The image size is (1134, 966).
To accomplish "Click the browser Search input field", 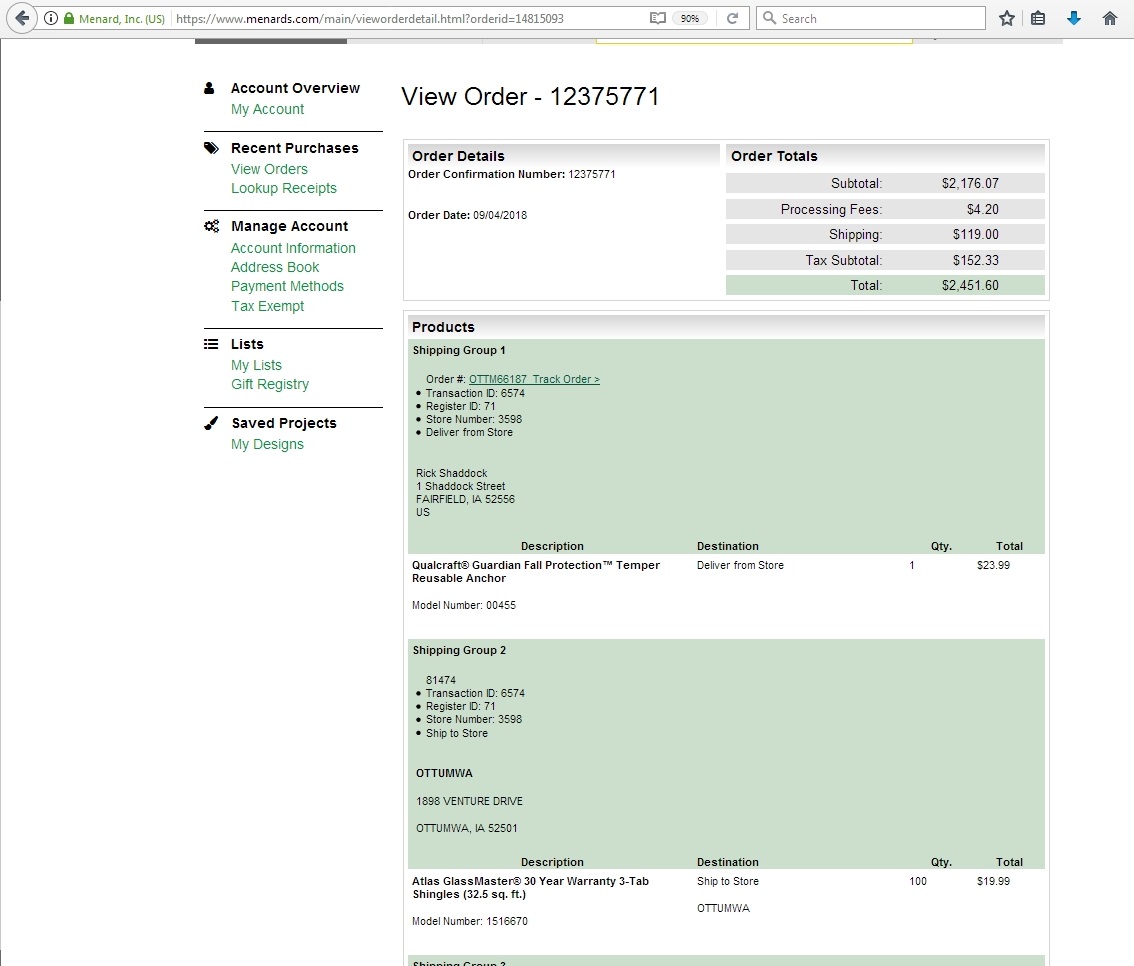I will pos(871,18).
